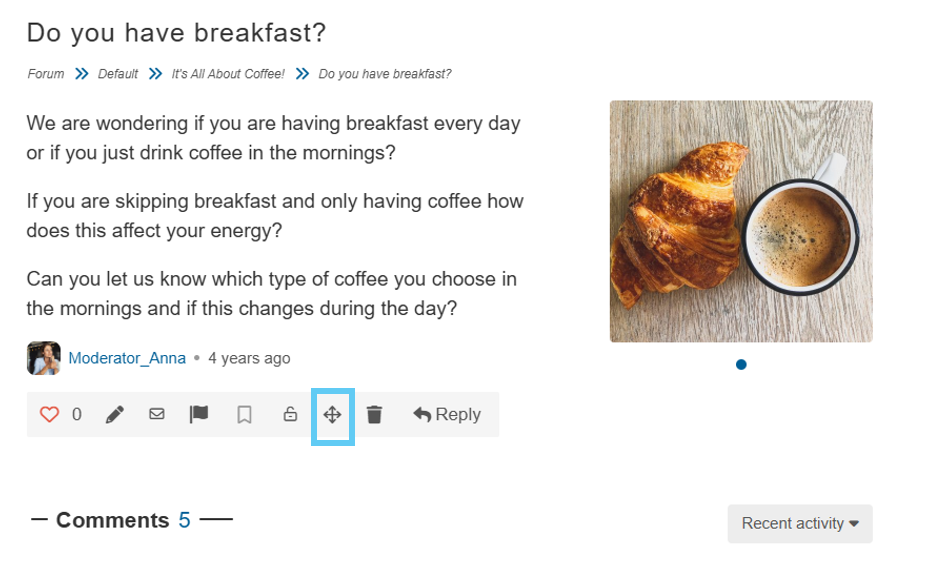Viewport: 928px width, 568px height.
Task: Navigate to It's All About Coffee! category
Action: tap(228, 74)
